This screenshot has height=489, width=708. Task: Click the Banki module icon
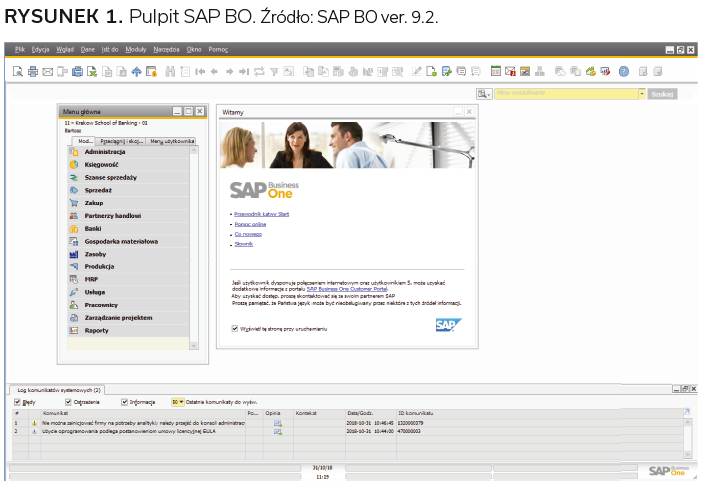(74, 228)
